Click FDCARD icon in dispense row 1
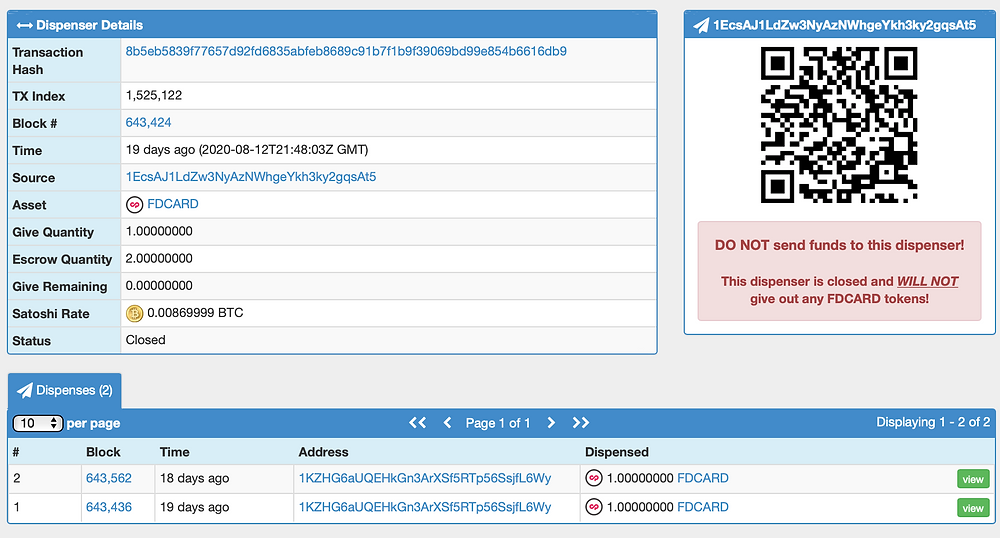 [x=594, y=507]
